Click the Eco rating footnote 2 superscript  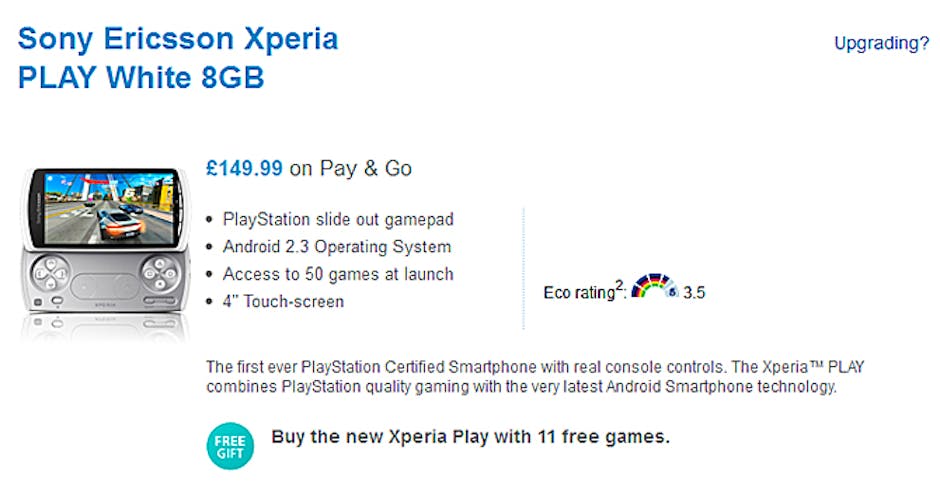(x=620, y=284)
